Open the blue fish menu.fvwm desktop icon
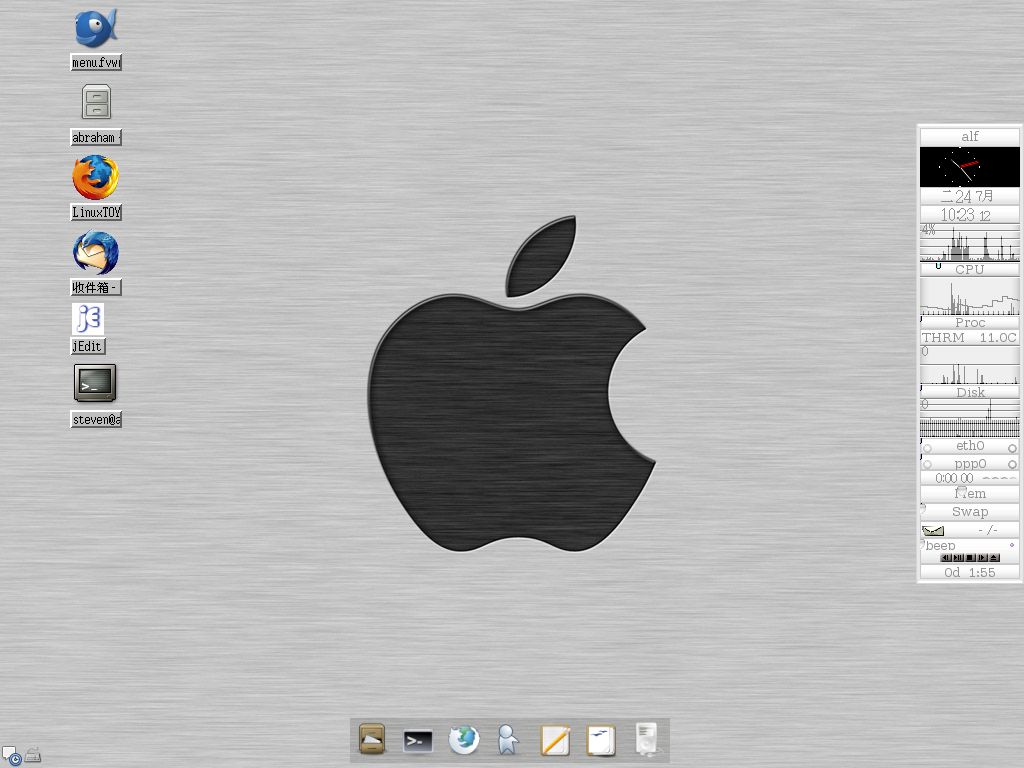The height and width of the screenshot is (768, 1024). (96, 28)
